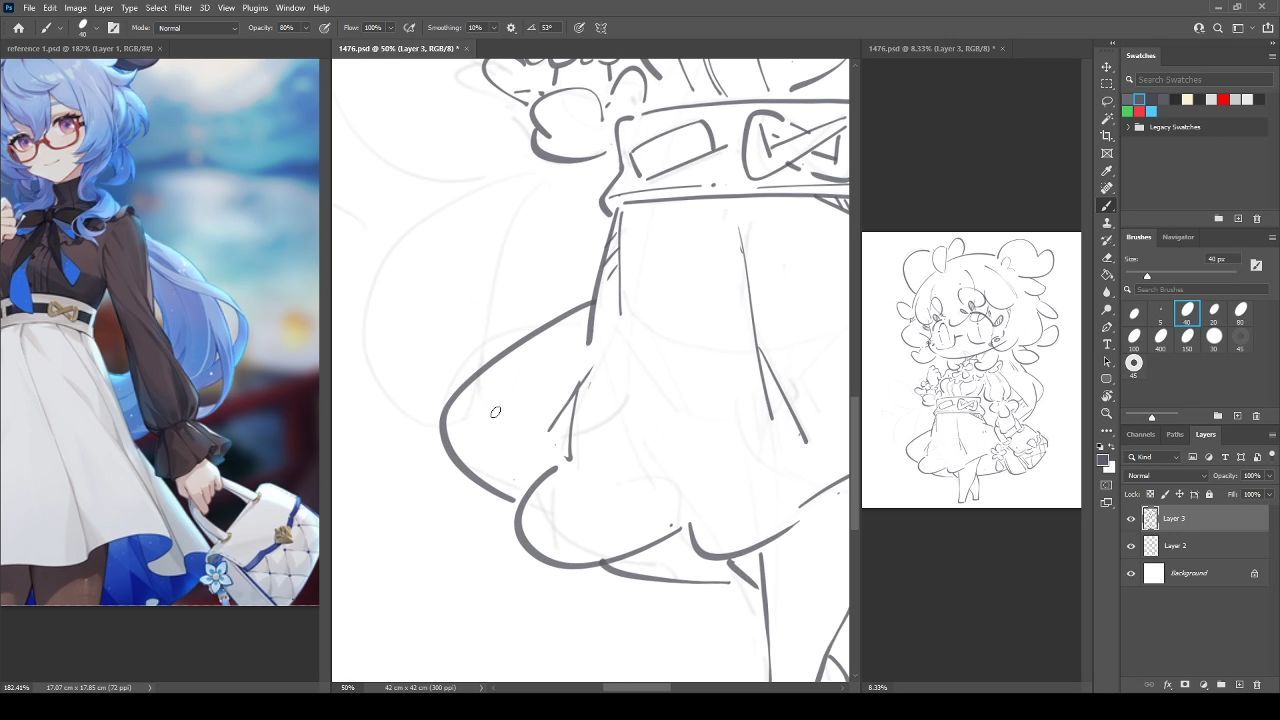Viewport: 1280px width, 720px height.
Task: Select the Magic Wand tool
Action: click(x=1106, y=118)
